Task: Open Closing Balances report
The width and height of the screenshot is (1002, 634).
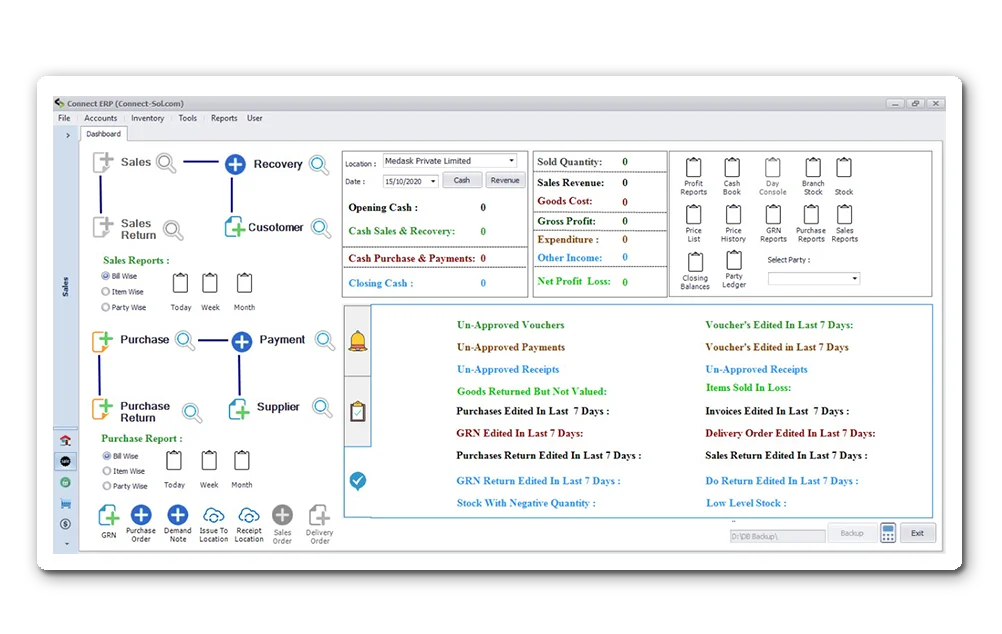Action: [x=695, y=262]
